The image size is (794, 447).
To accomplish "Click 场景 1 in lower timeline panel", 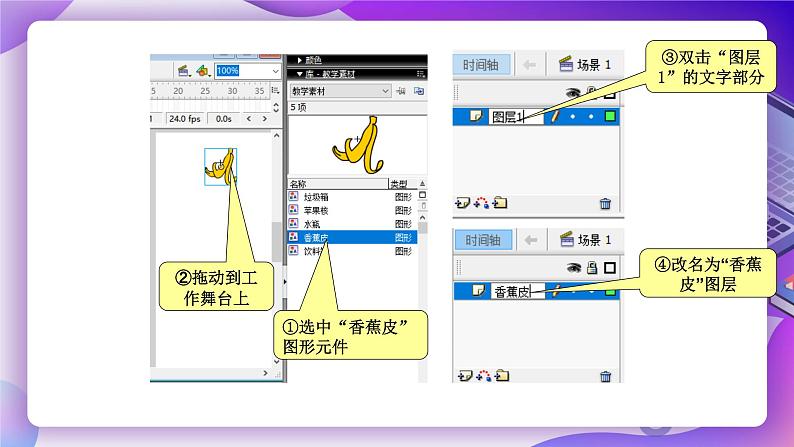I will click(x=586, y=239).
